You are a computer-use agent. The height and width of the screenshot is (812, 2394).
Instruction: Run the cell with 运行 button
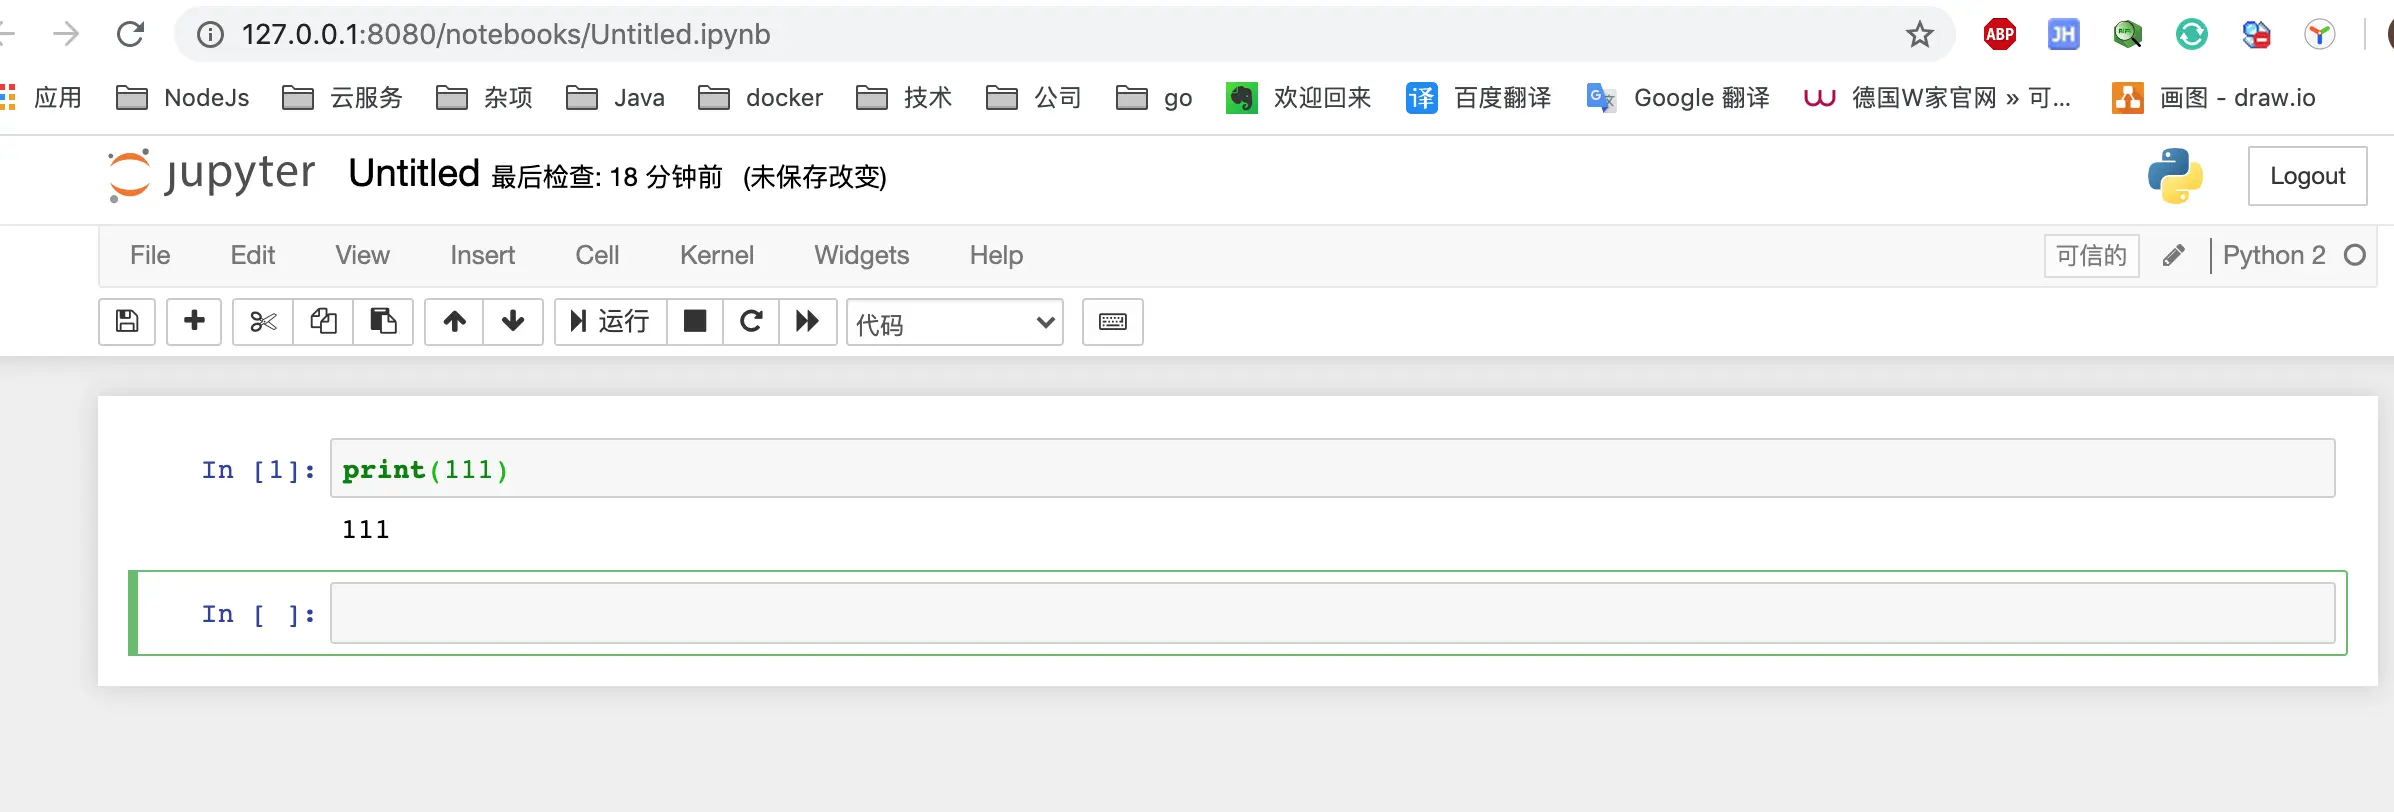[x=610, y=322]
